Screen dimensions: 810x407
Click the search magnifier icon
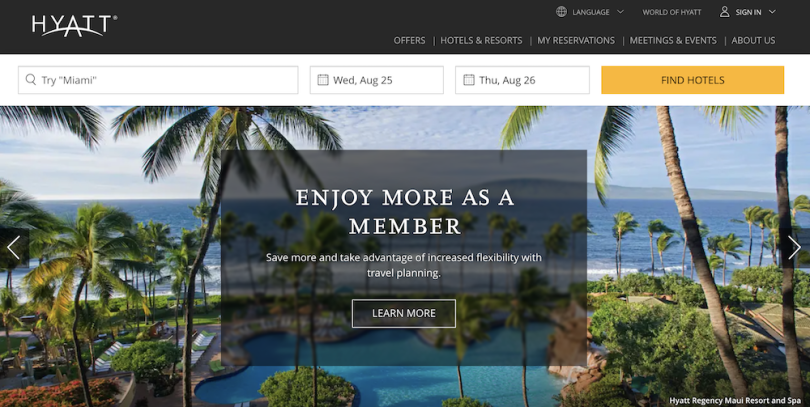click(x=31, y=80)
